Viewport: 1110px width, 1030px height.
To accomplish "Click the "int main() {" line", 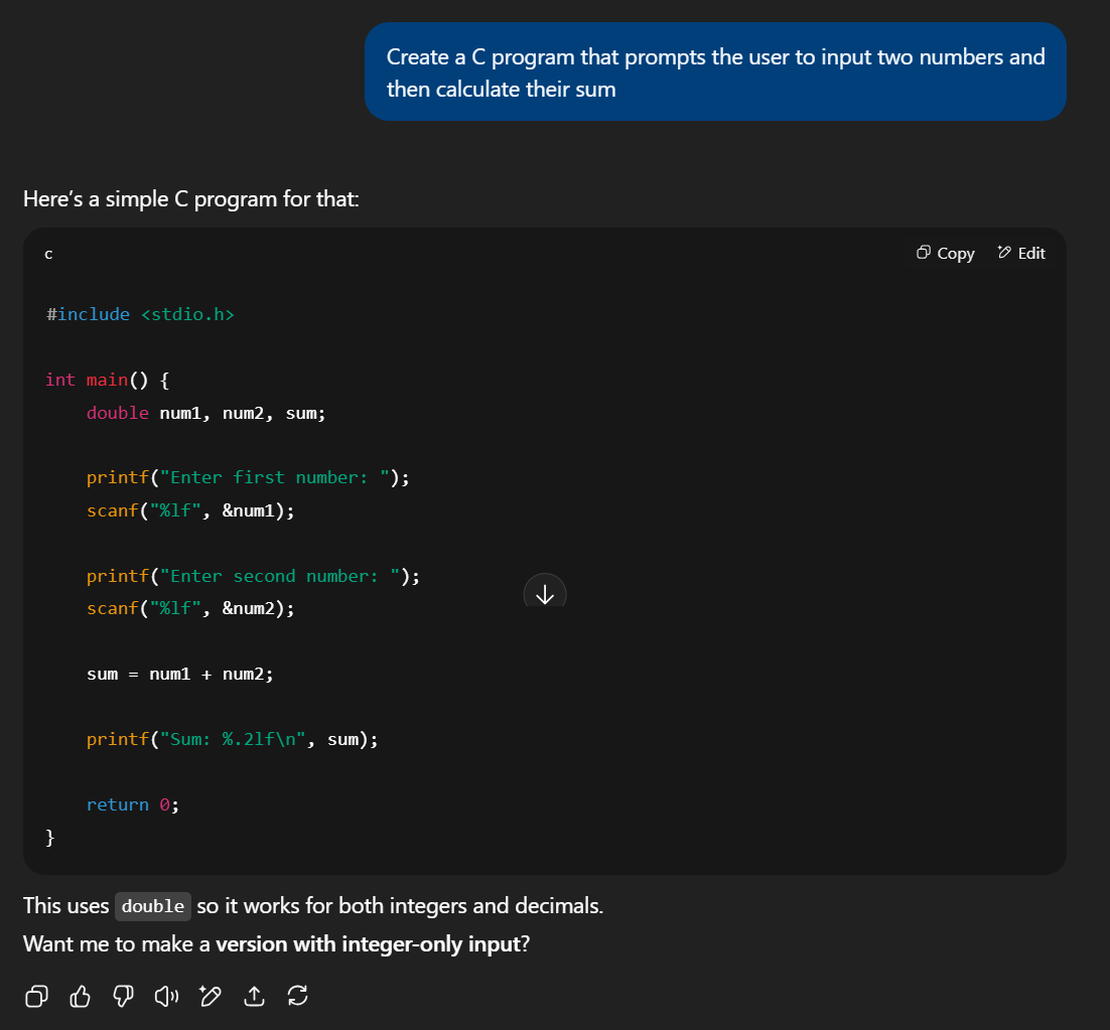I will point(109,380).
